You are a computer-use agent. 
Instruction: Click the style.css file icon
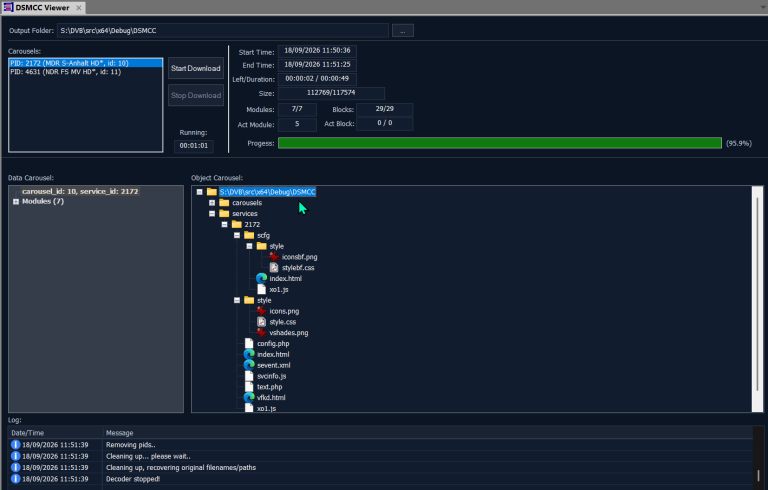click(x=262, y=321)
